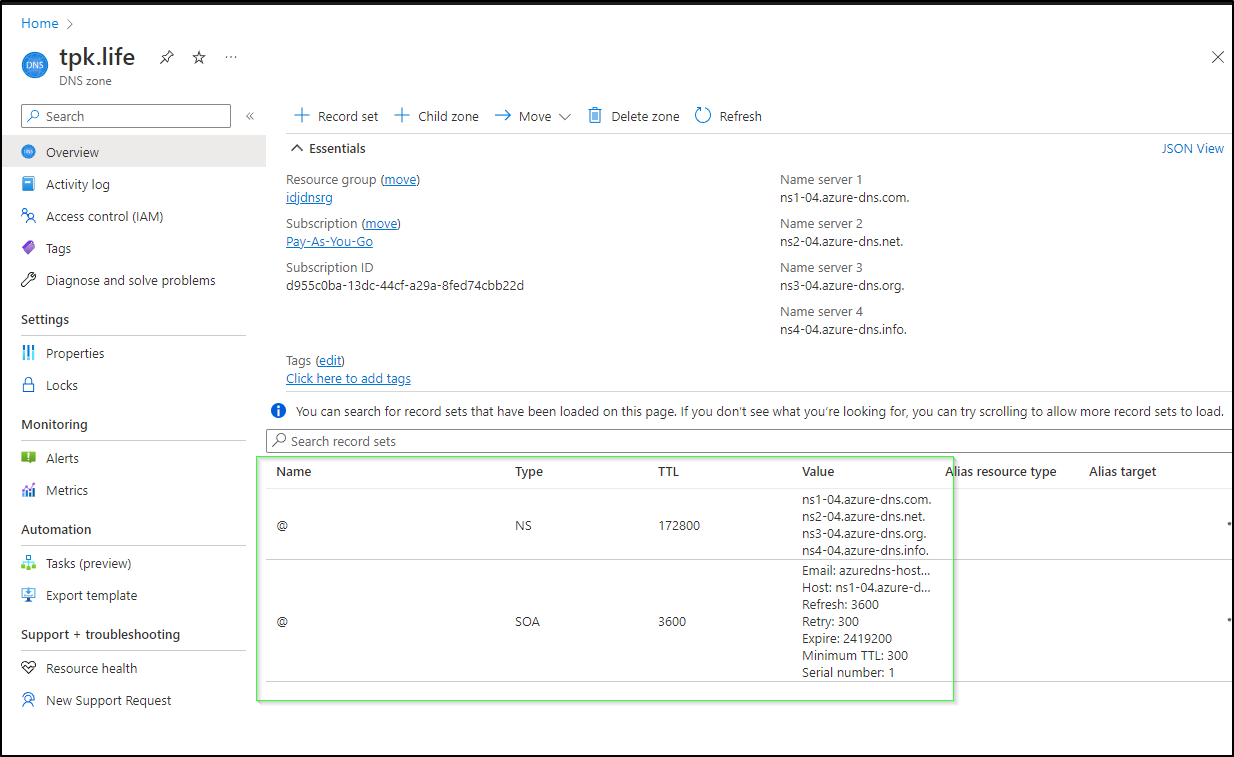This screenshot has width=1234, height=757.
Task: Mark tpk.life as favorite with star
Action: [199, 58]
